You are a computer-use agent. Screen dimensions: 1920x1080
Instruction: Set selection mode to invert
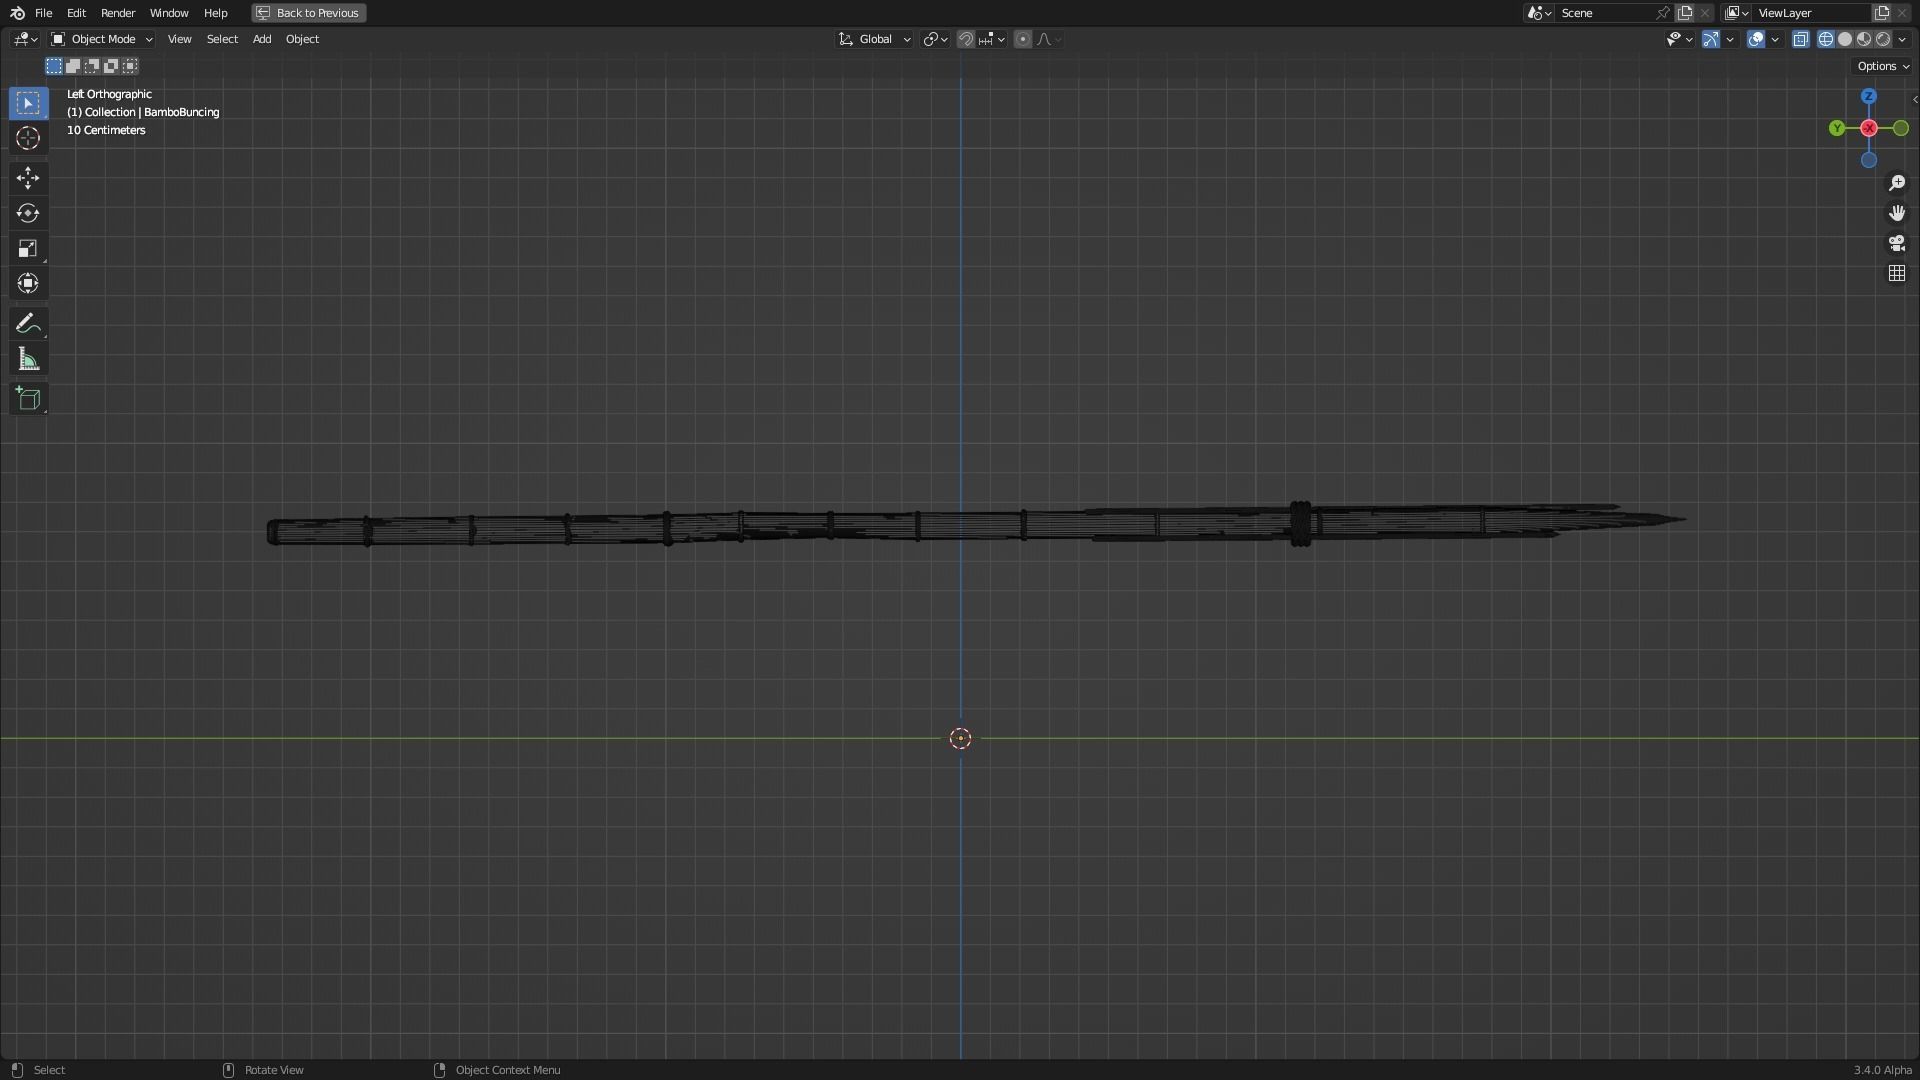click(x=111, y=66)
